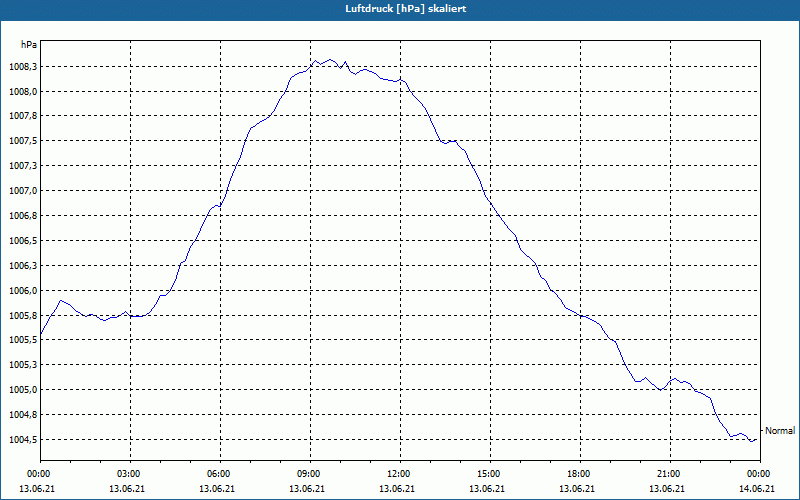Select the 1007,3 axis label
Screen dimensions: 800x500
pos(23,166)
